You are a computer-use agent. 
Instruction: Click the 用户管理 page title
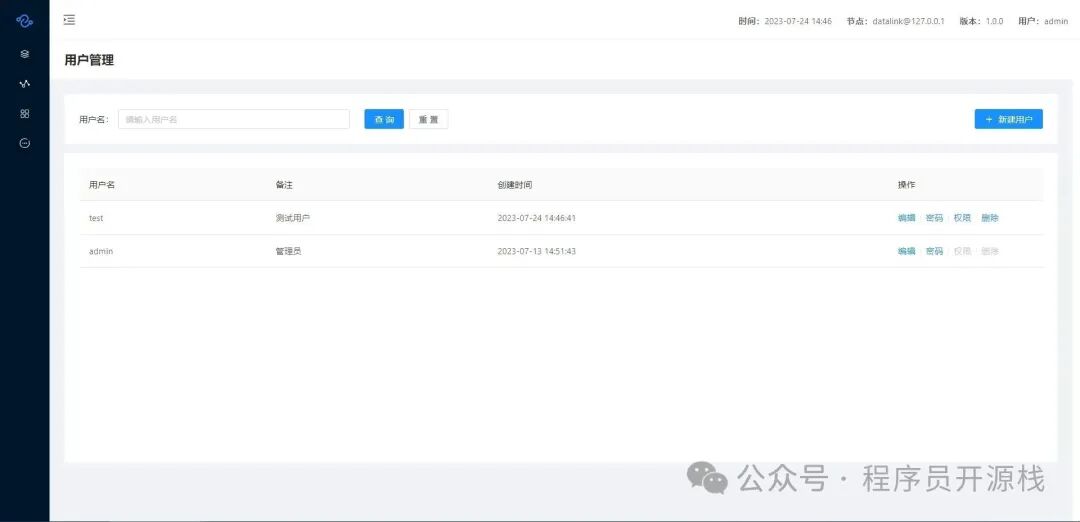(x=89, y=60)
